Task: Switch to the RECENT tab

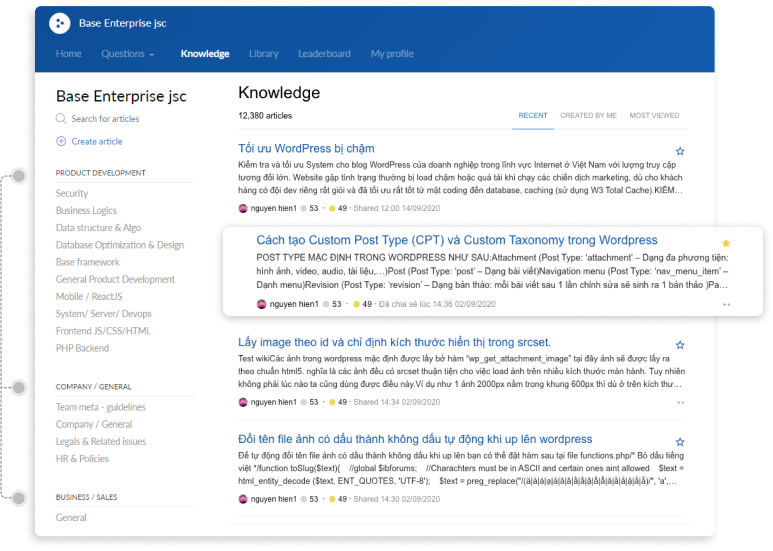Action: 533,115
